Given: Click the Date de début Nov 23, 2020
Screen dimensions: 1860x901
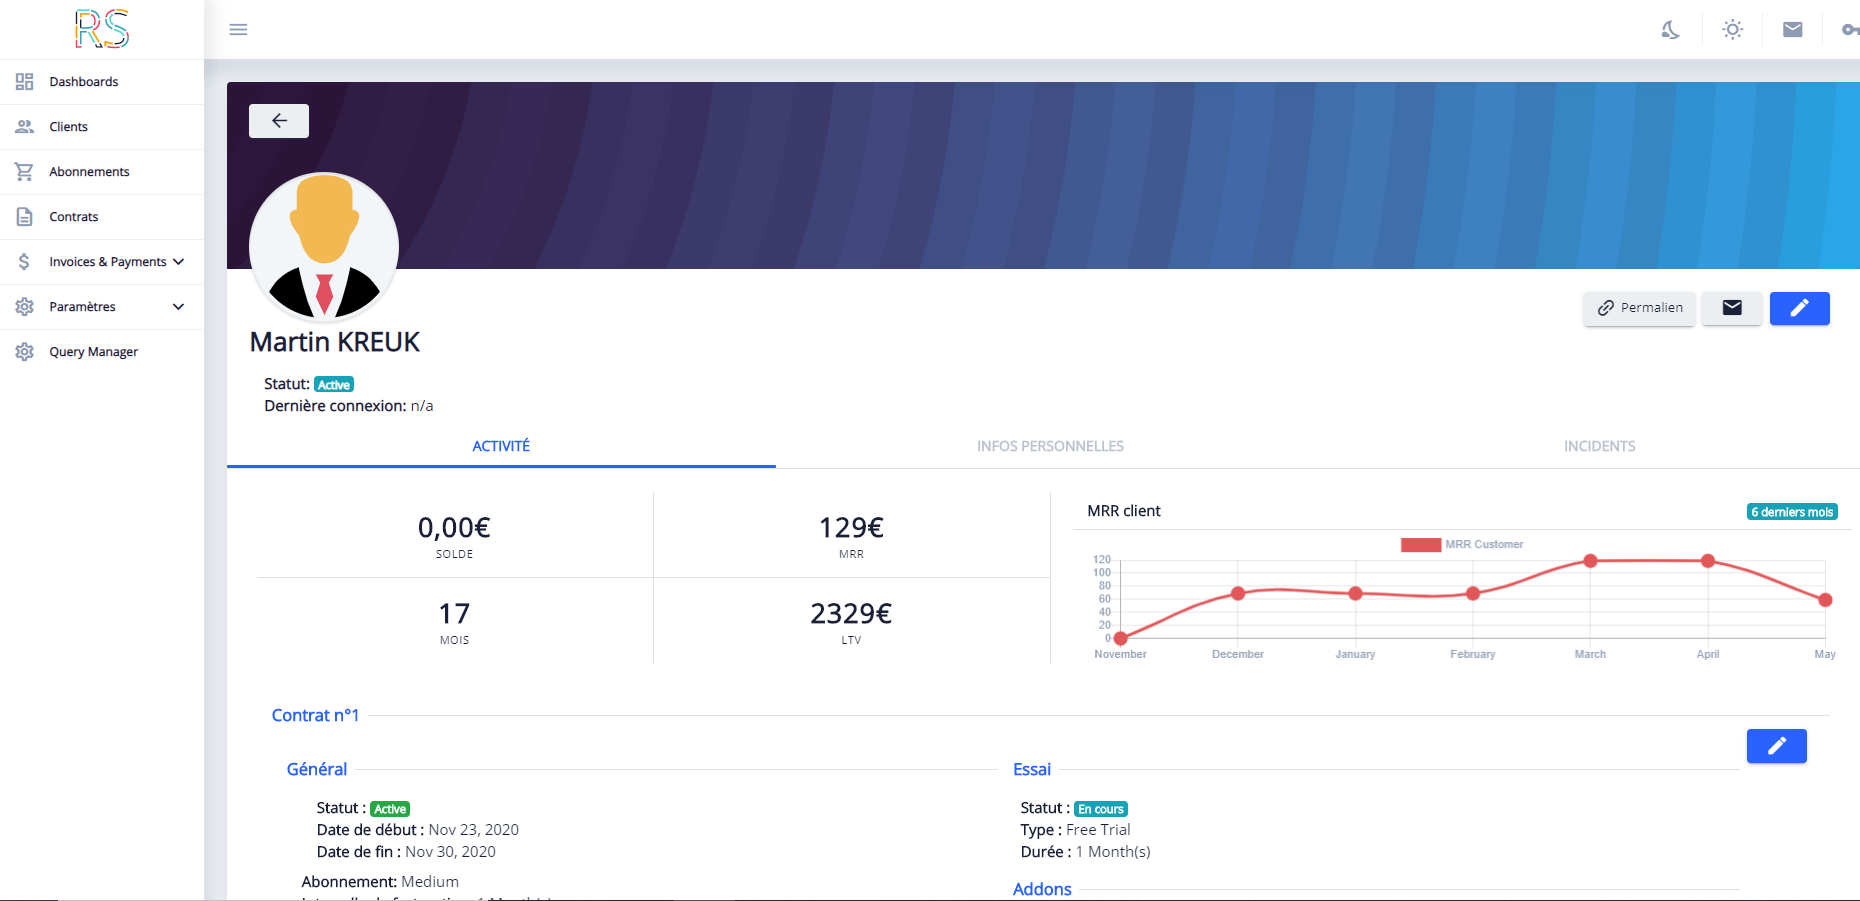Looking at the screenshot, I should coord(418,830).
